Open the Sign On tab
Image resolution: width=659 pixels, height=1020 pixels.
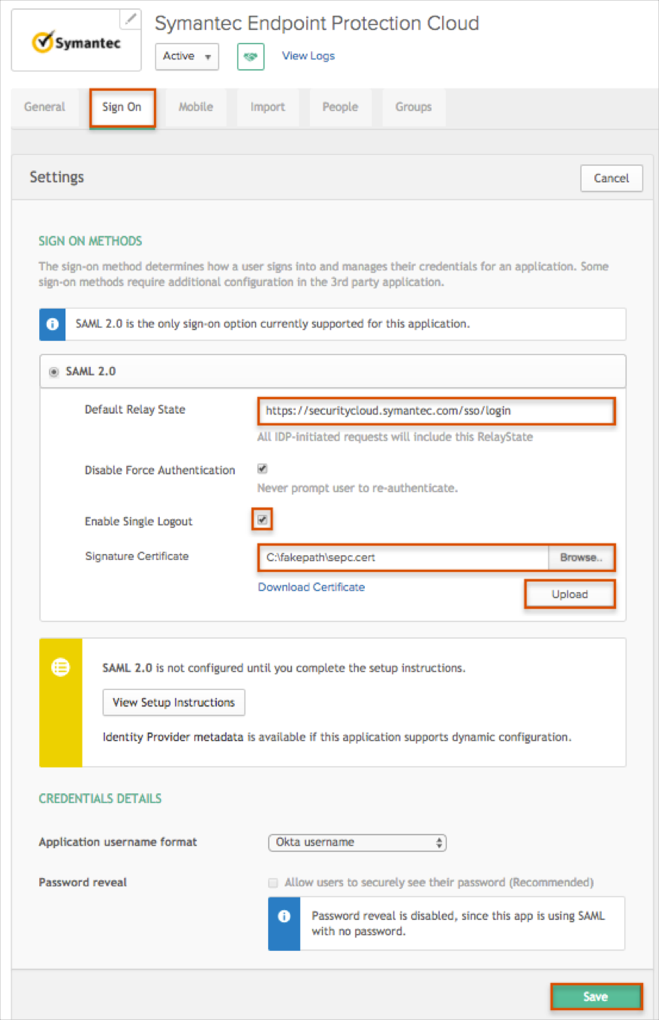coord(122,107)
